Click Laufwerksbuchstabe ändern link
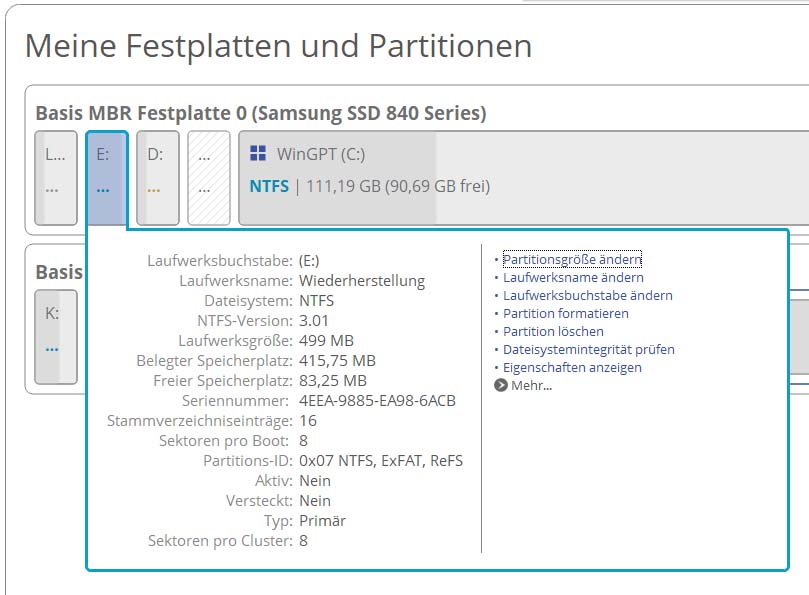Image resolution: width=809 pixels, height=595 pixels. (587, 296)
